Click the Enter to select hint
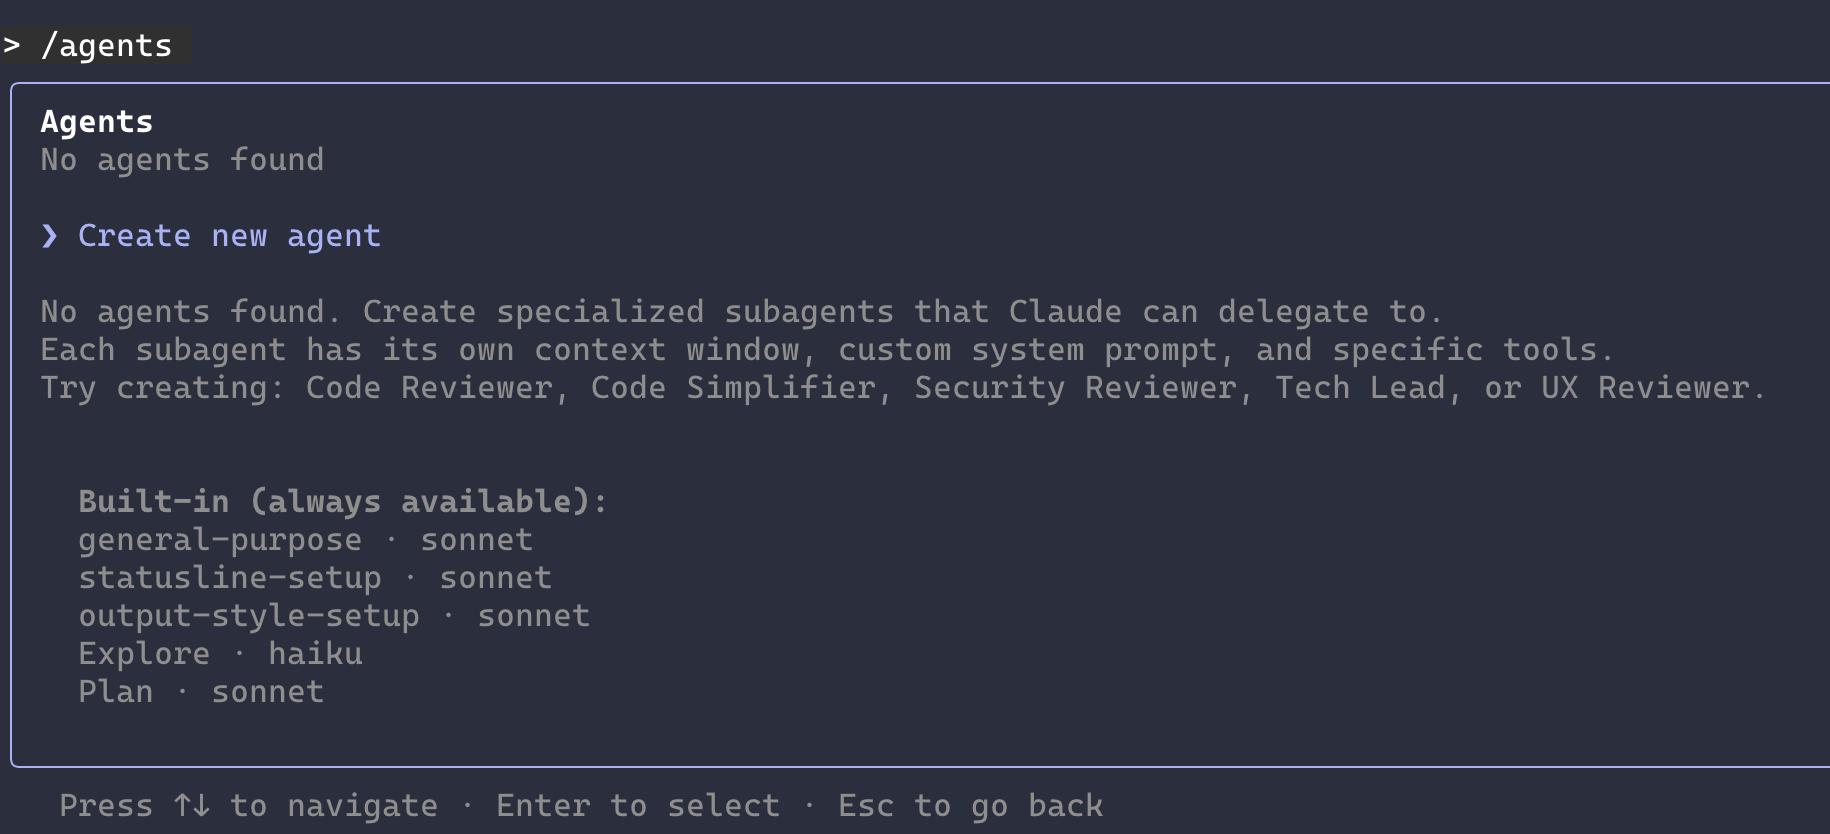Image resolution: width=1830 pixels, height=834 pixels. [x=638, y=805]
